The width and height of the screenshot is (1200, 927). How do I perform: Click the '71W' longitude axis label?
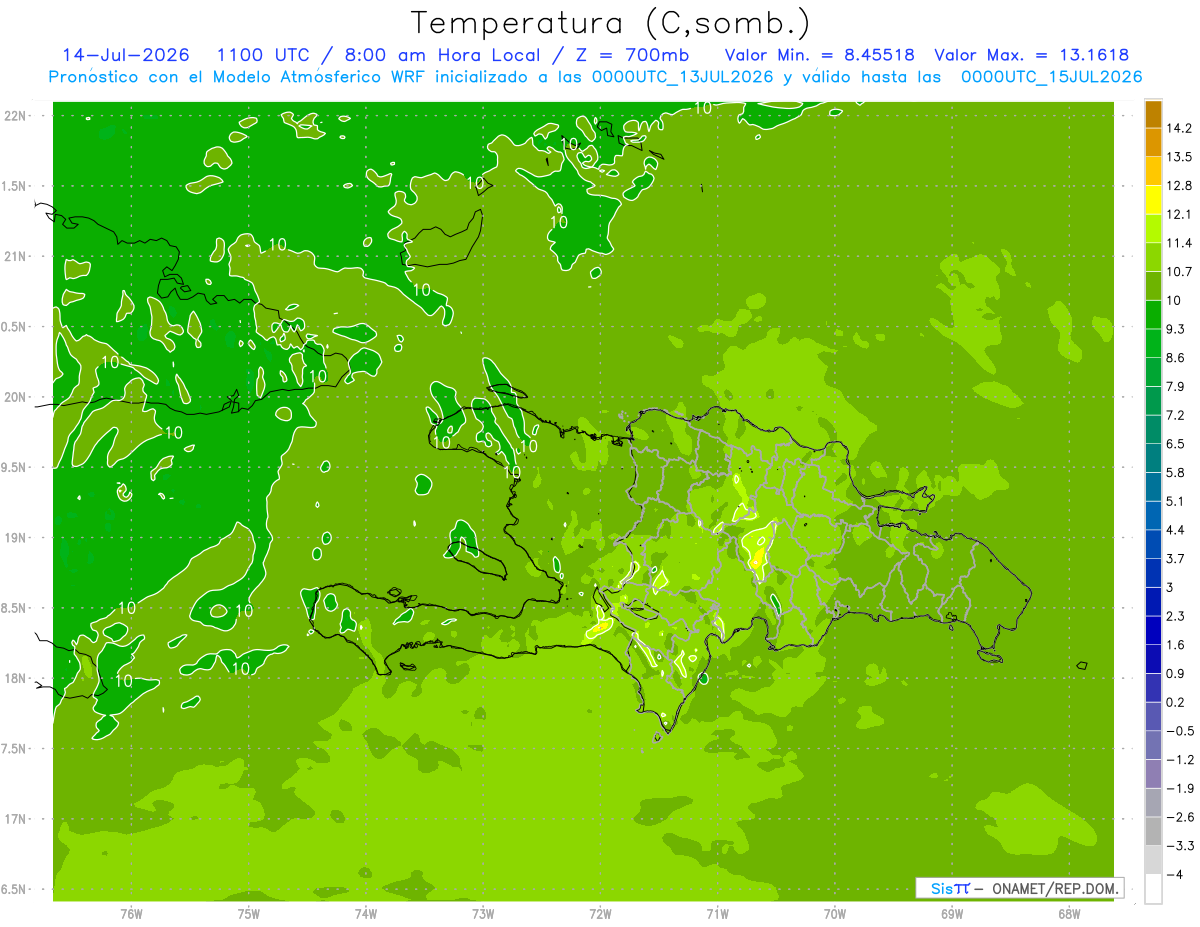(x=717, y=914)
